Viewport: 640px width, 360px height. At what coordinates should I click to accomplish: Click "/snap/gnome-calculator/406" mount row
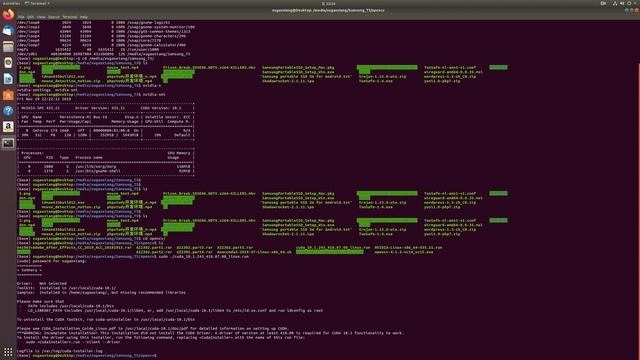click(101, 45)
